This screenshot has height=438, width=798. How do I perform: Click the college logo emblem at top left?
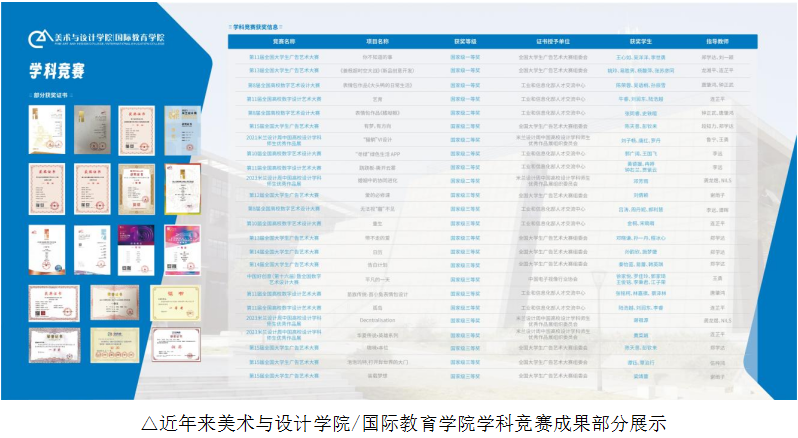click(x=39, y=37)
